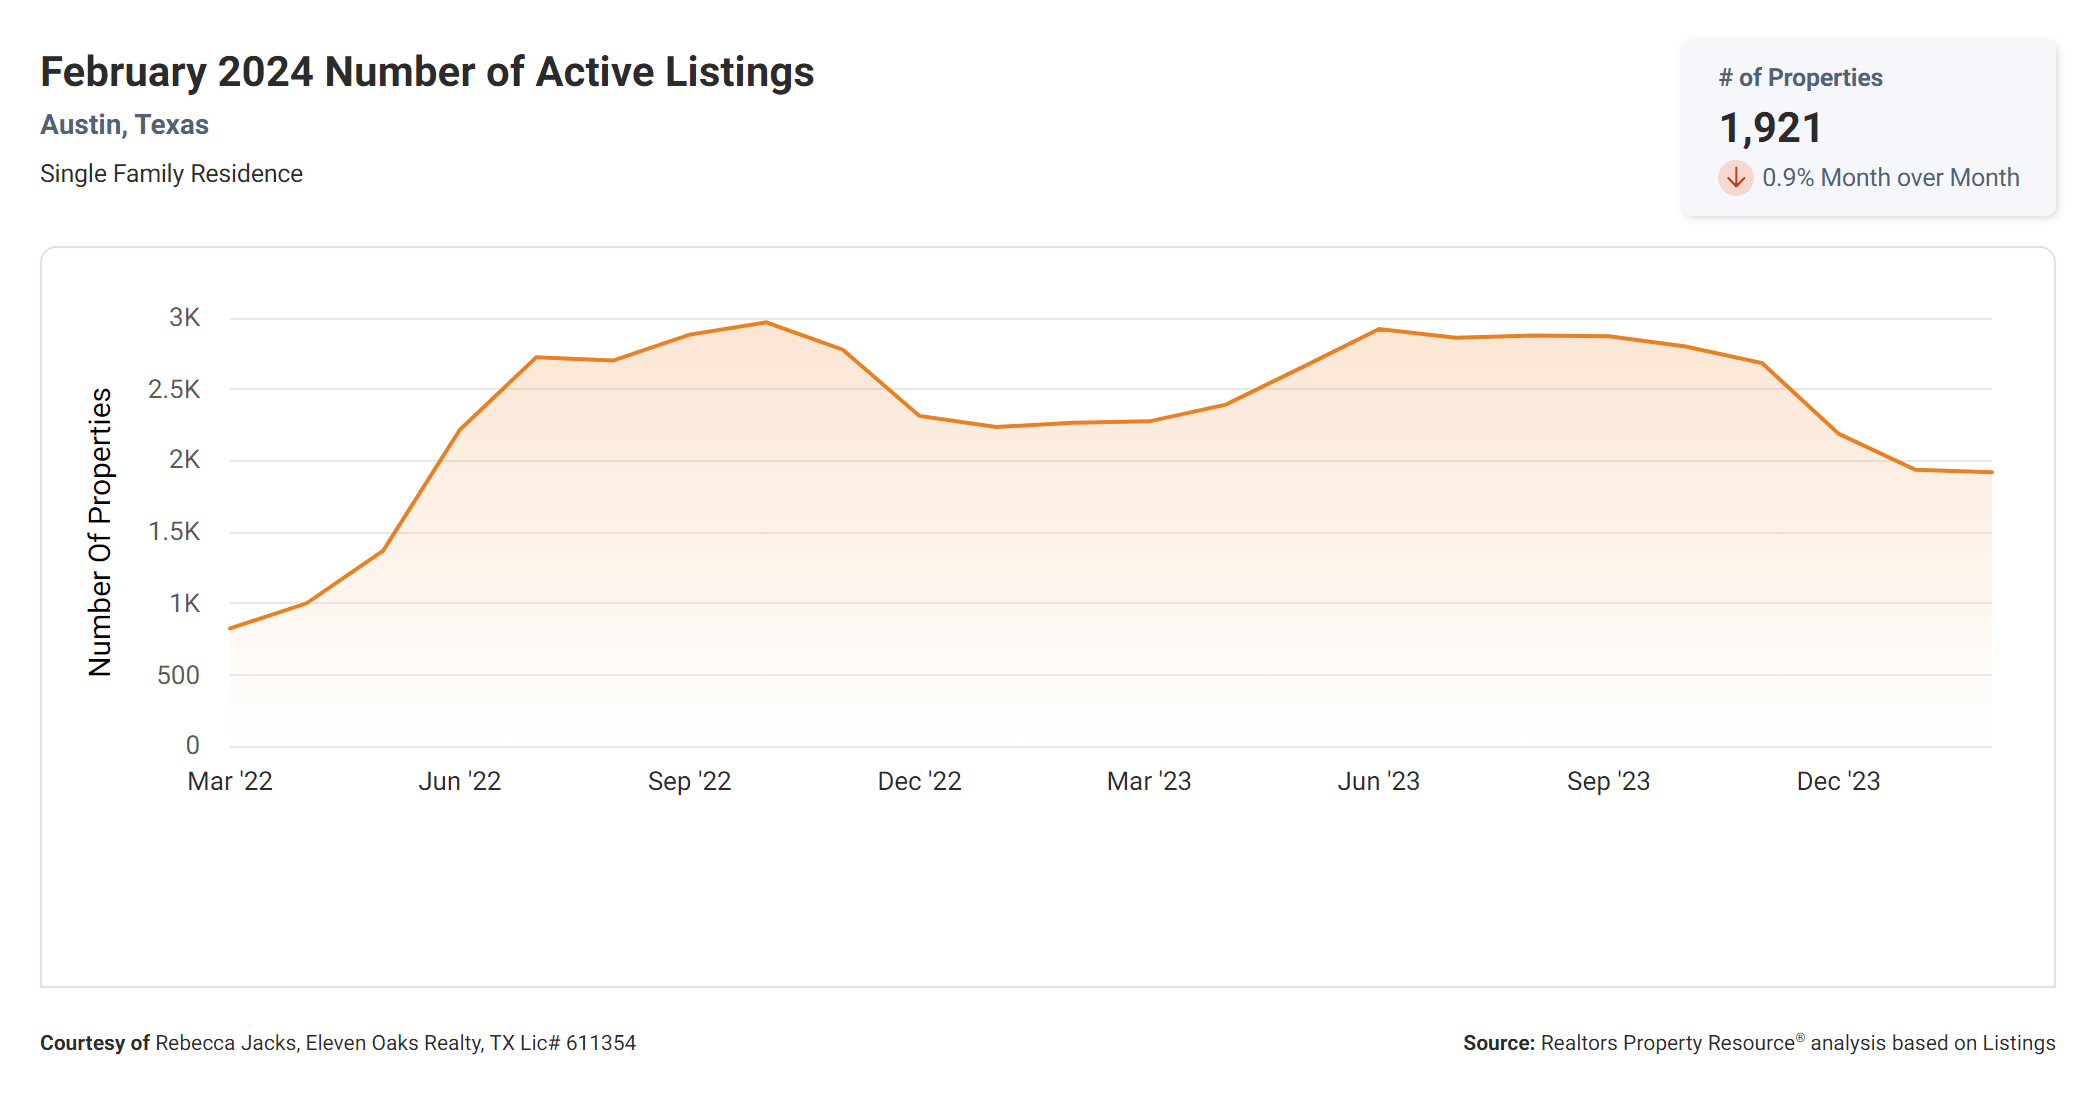The height and width of the screenshot is (1100, 2096).
Task: Click the 'Mar '23' x-axis label
Action: (x=1149, y=781)
